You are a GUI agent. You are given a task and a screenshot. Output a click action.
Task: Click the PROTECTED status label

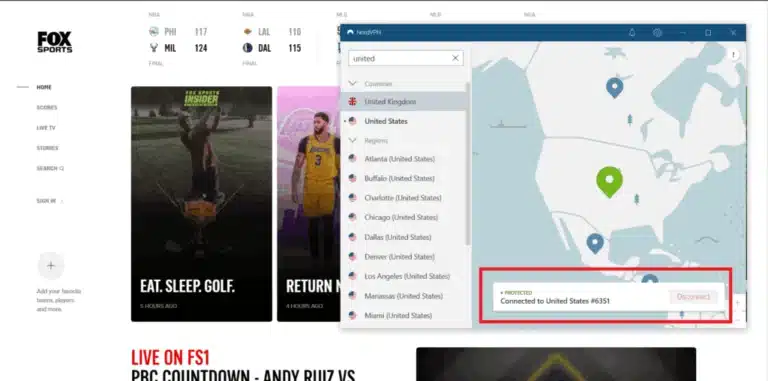(x=517, y=292)
